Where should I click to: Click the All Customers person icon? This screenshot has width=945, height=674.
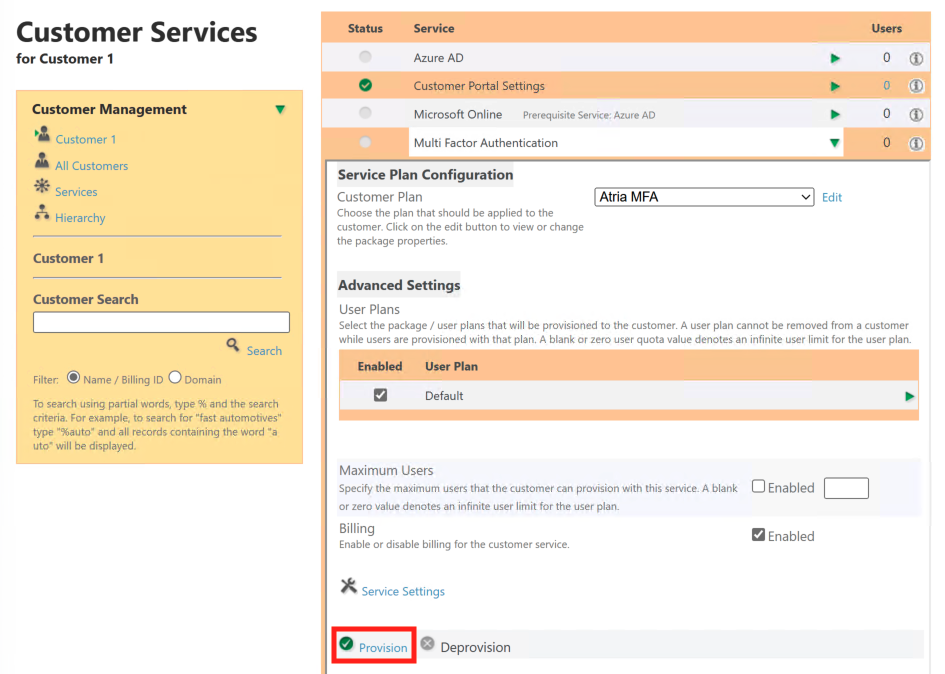tap(42, 161)
